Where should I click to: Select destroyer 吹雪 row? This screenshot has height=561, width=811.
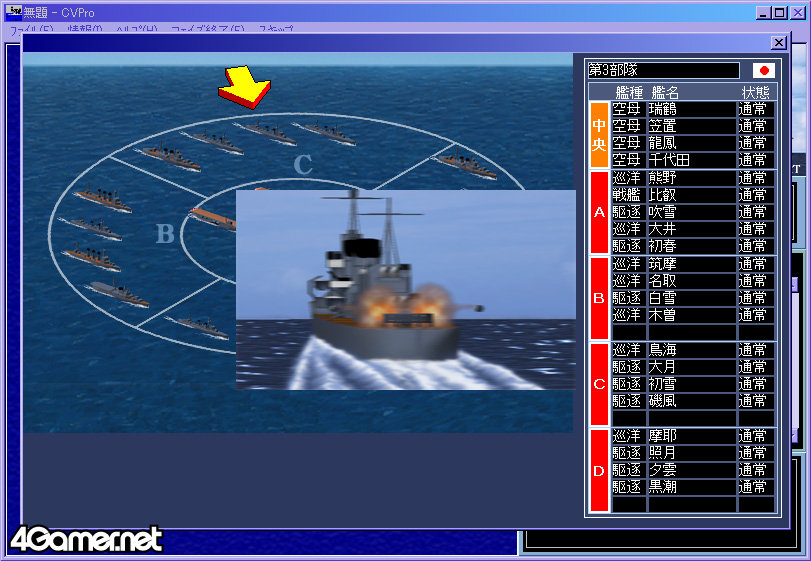[x=693, y=212]
